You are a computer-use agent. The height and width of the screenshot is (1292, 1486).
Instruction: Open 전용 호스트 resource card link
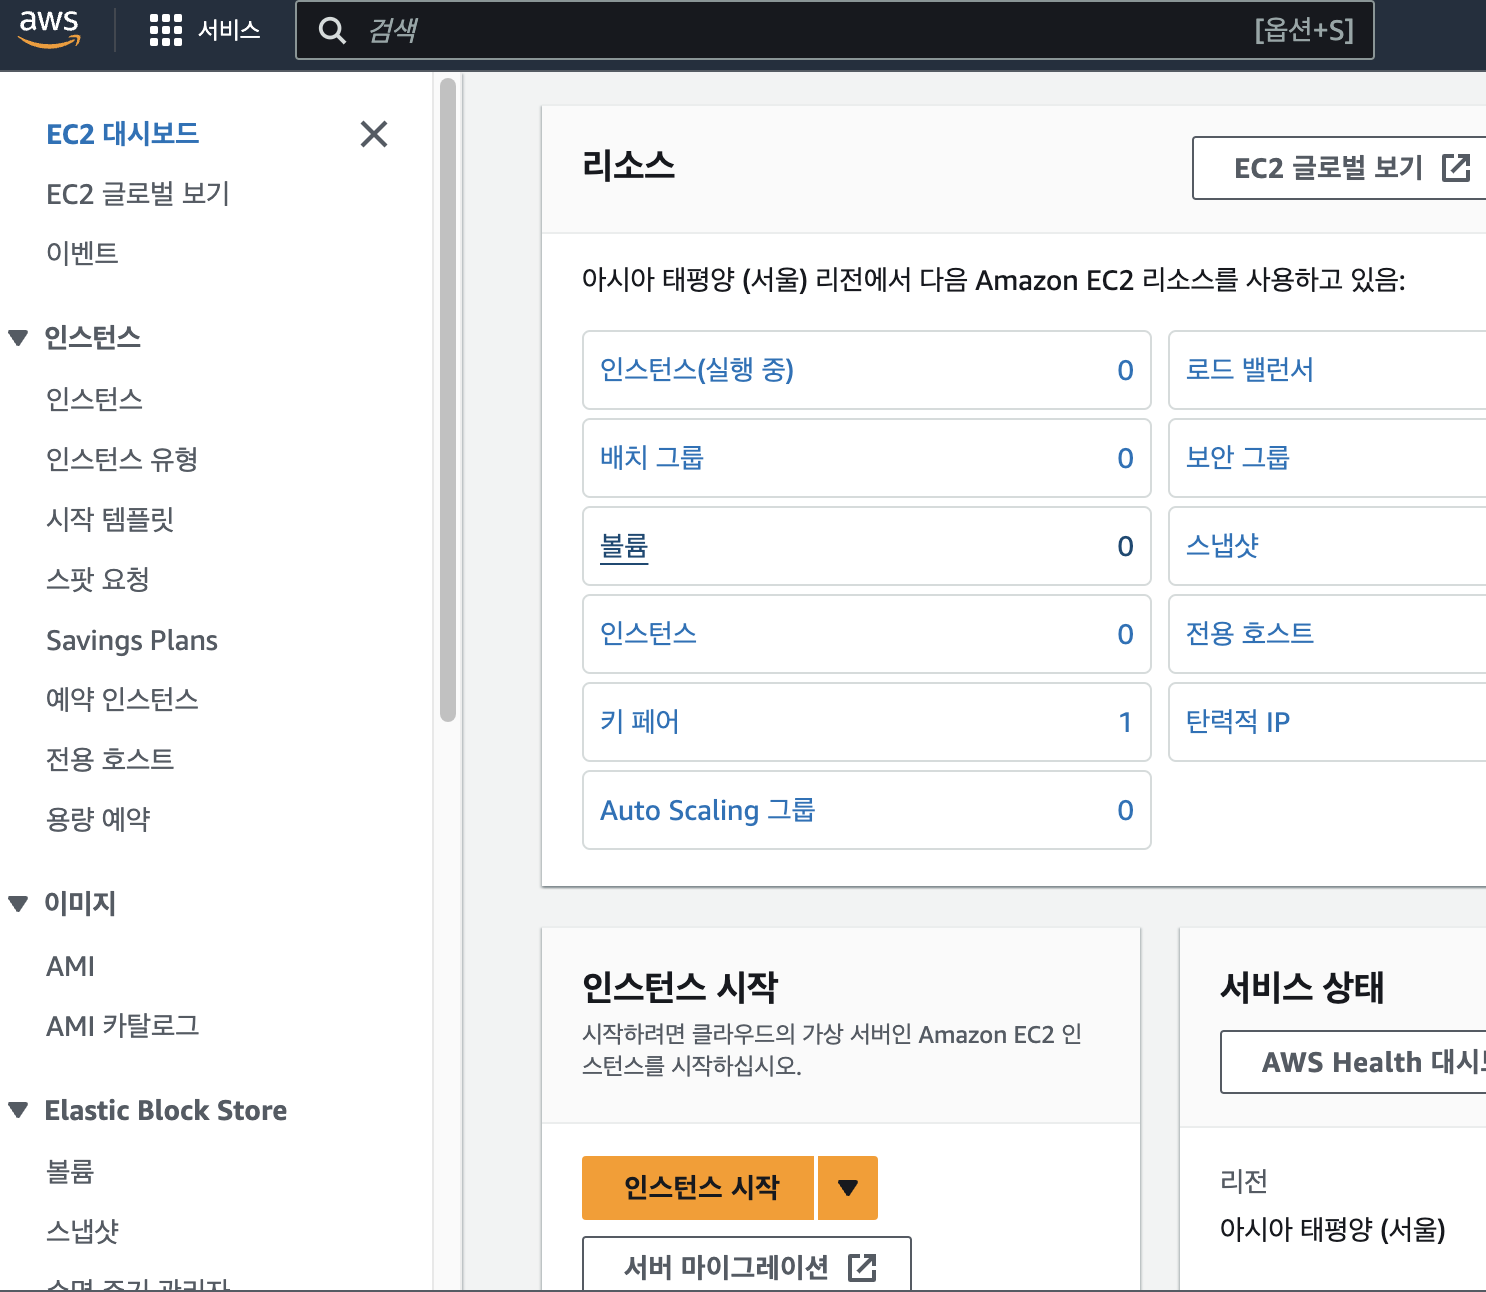[x=1250, y=634]
